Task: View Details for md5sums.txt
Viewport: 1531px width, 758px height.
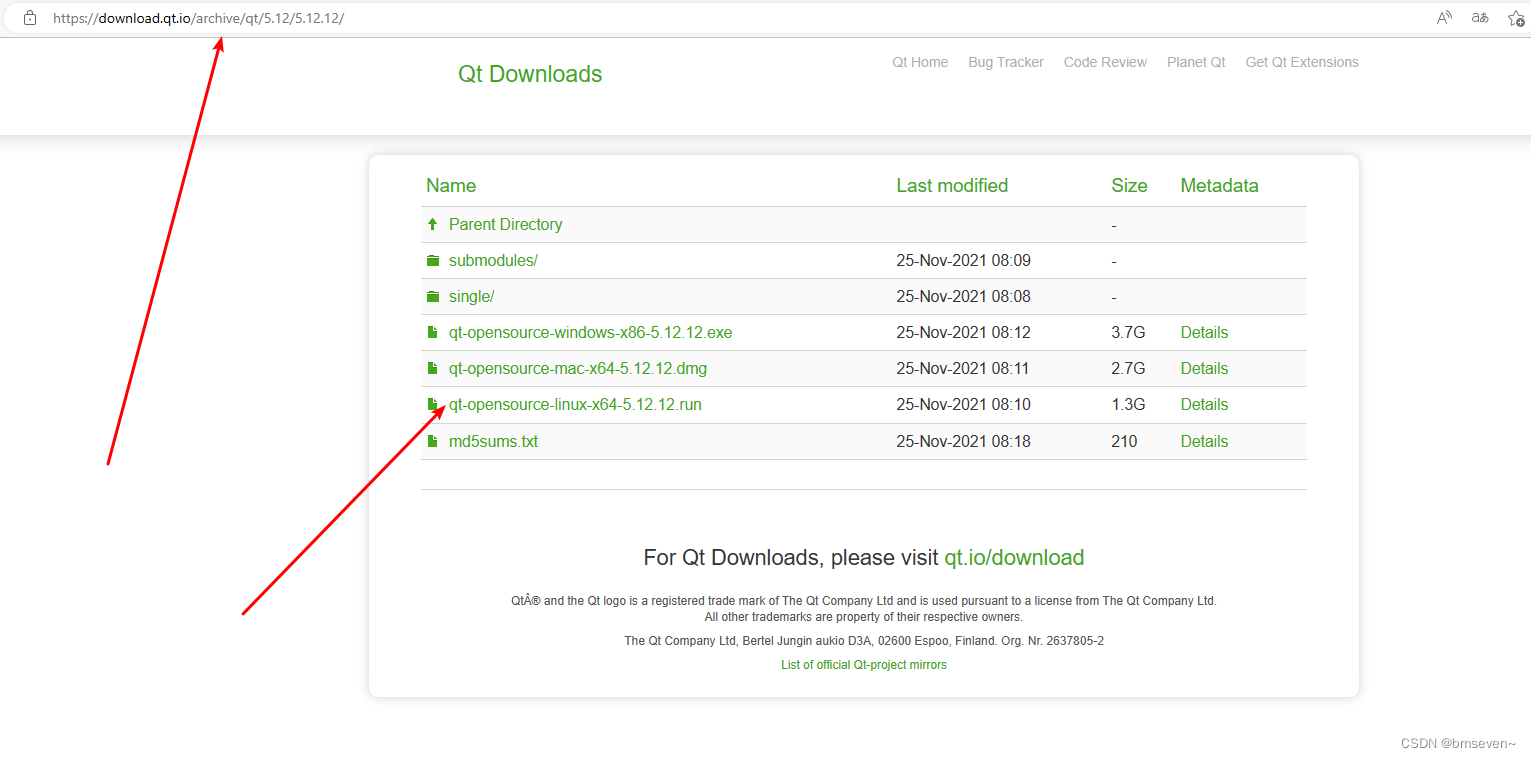Action: point(1204,441)
